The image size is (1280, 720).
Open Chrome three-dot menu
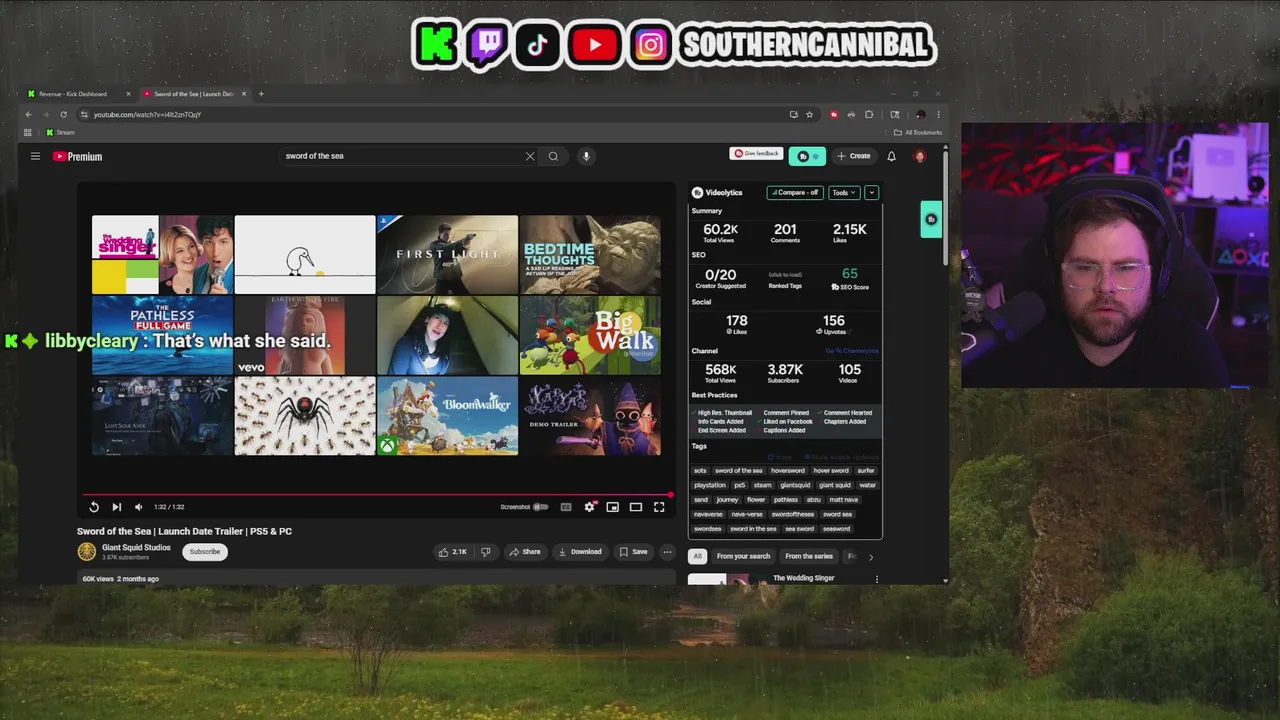point(938,115)
